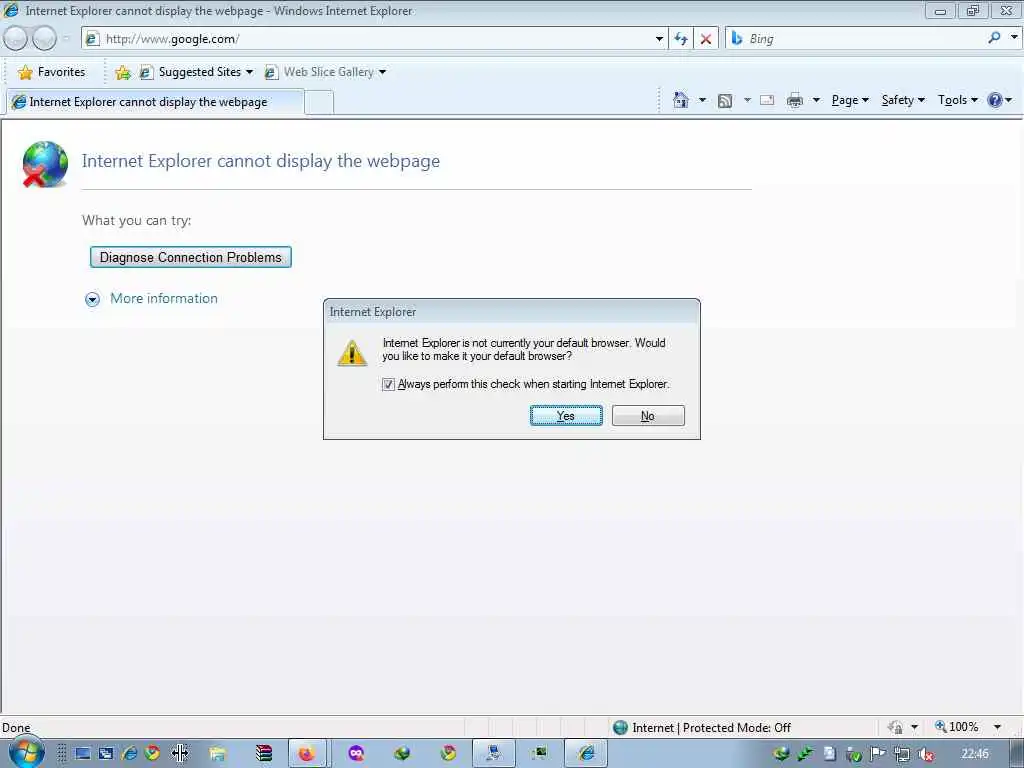Click the Show Desktop quick launch icon
Viewport: 1024px width, 768px height.
83,754
